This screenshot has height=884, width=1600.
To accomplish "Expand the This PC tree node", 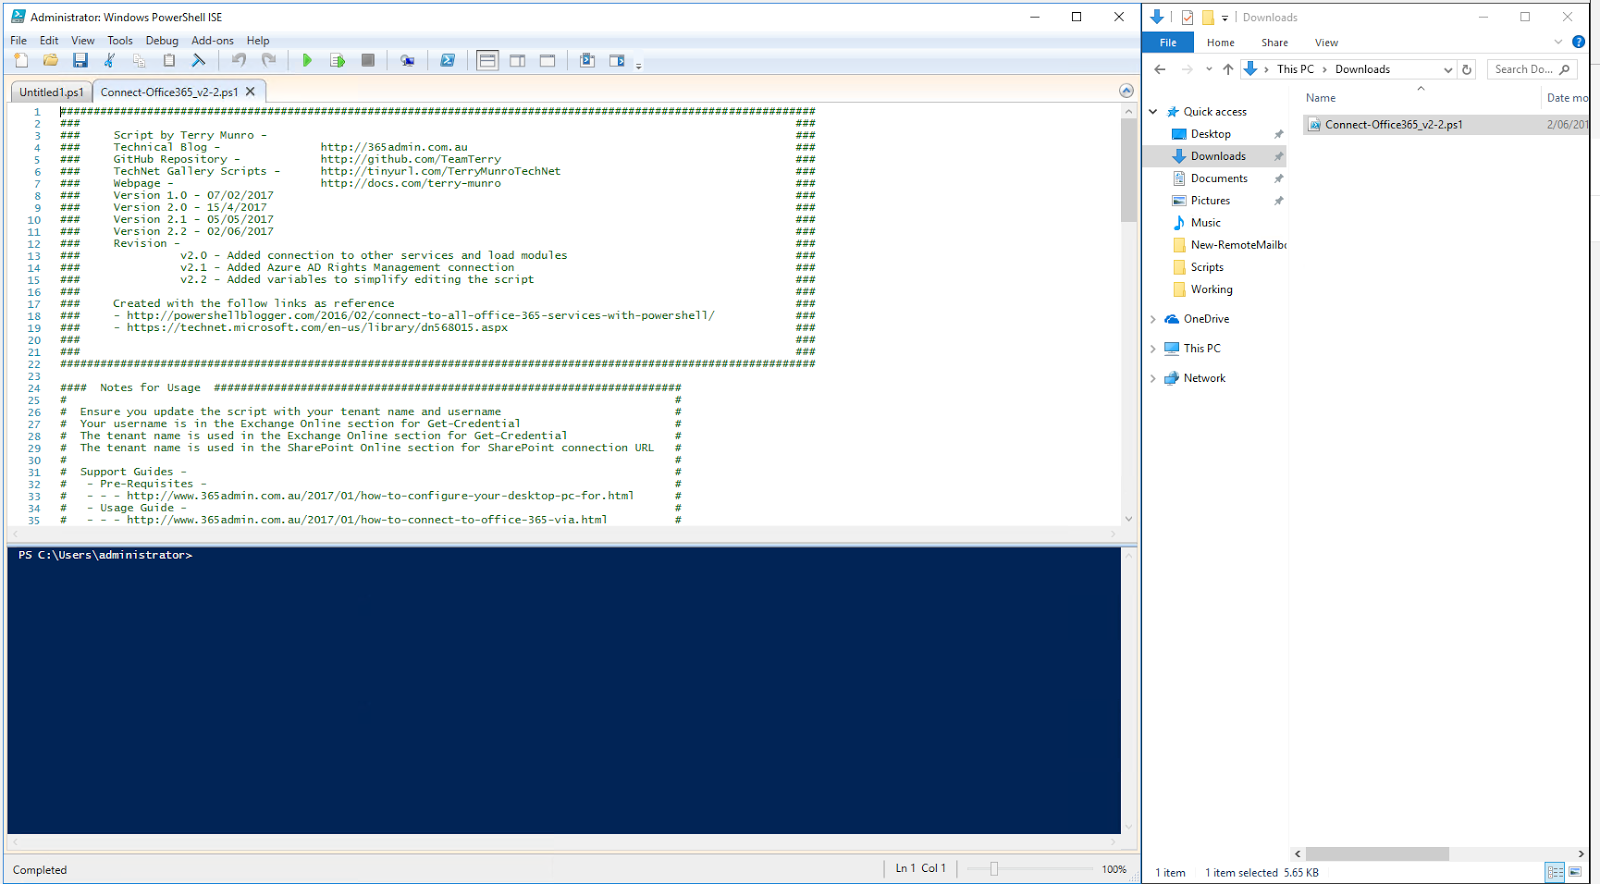I will coord(1153,349).
